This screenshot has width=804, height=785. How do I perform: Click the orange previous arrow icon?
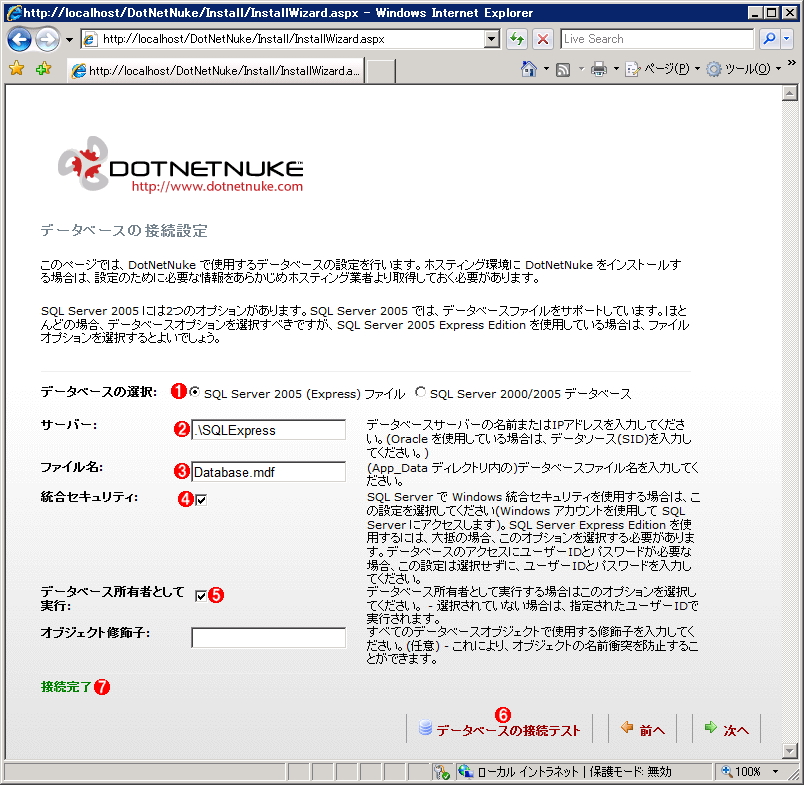tap(627, 727)
